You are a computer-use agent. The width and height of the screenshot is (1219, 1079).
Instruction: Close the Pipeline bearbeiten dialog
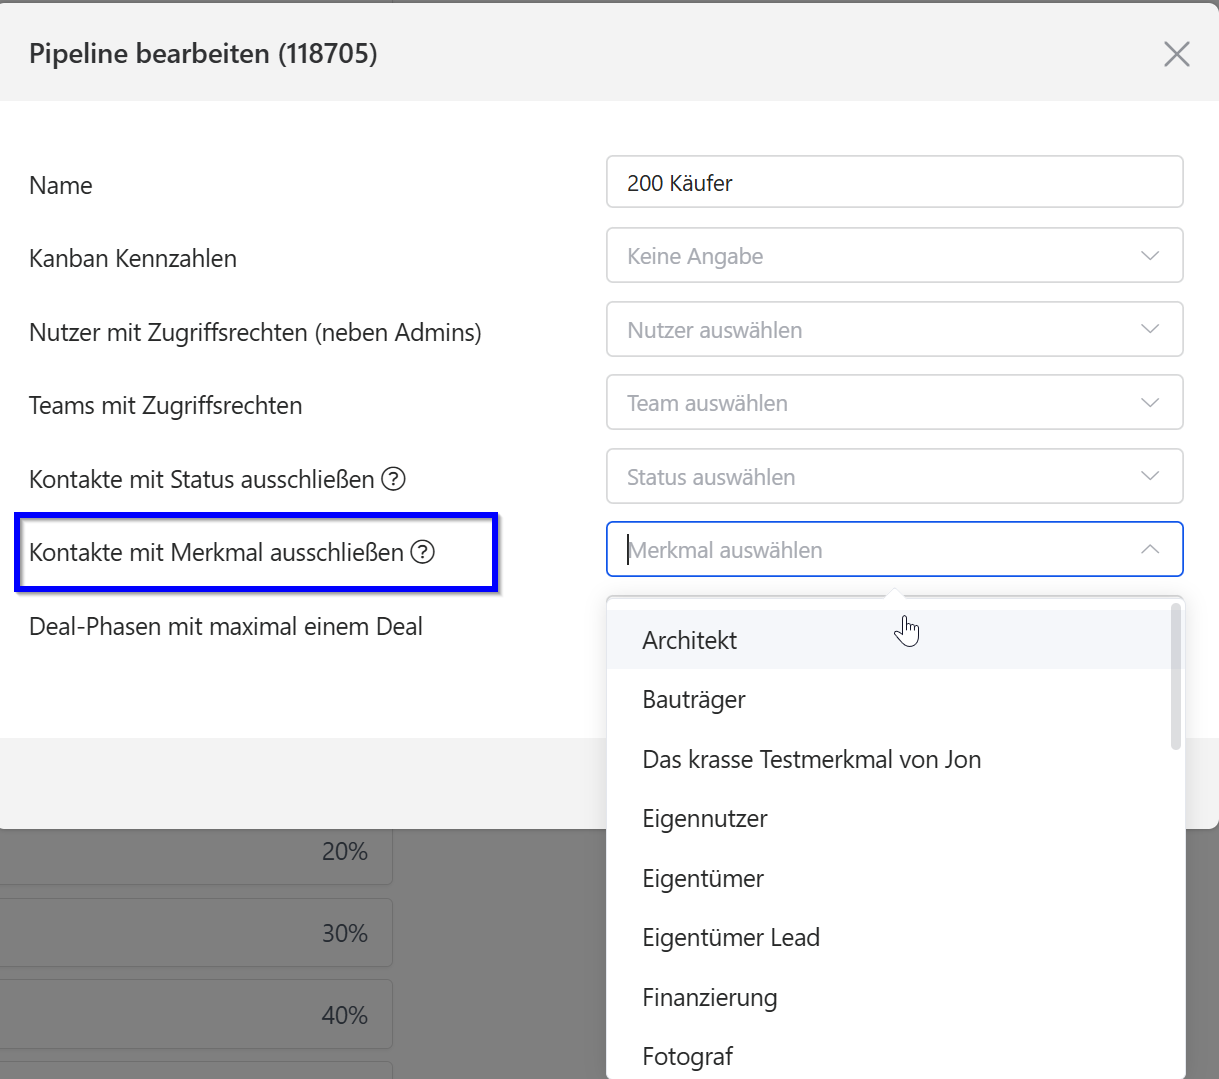coord(1176,54)
